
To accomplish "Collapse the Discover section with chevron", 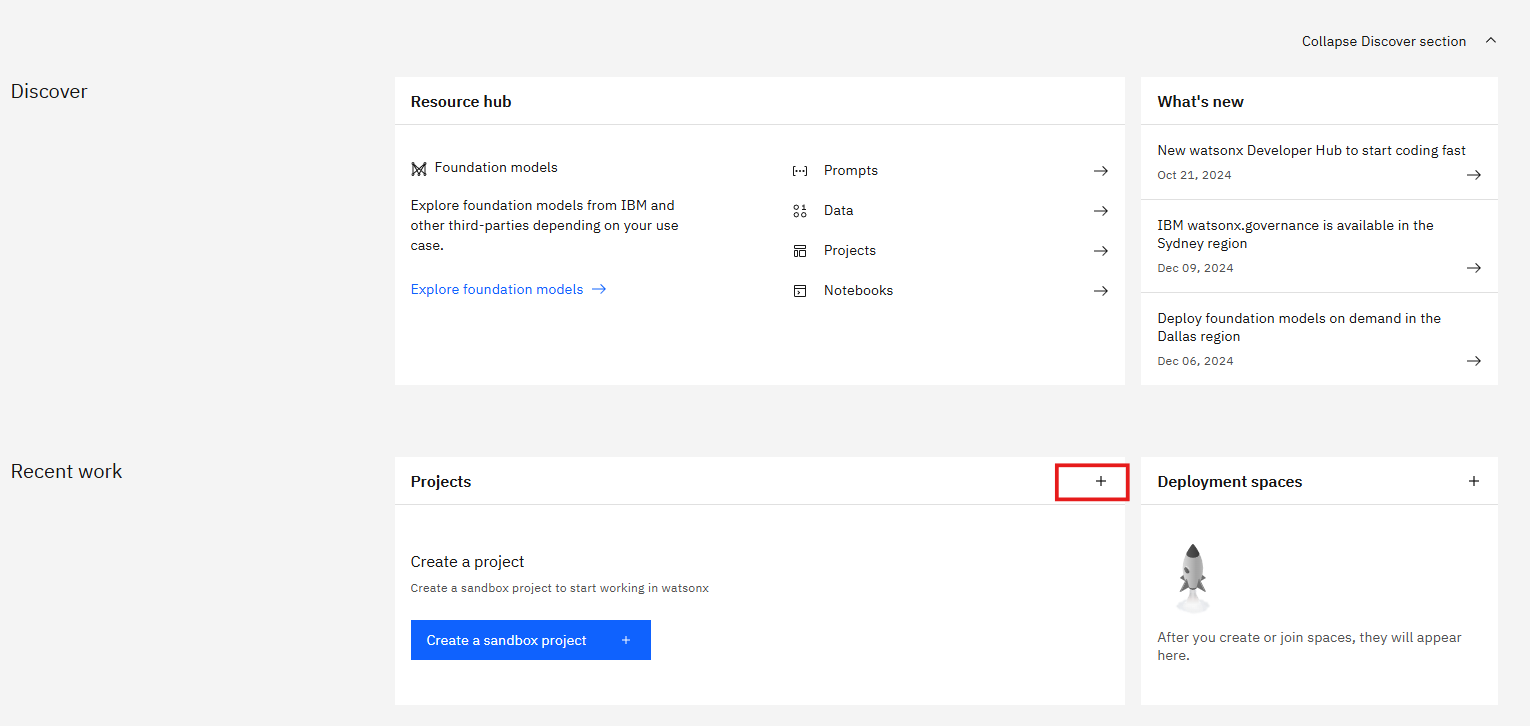I will [1490, 41].
